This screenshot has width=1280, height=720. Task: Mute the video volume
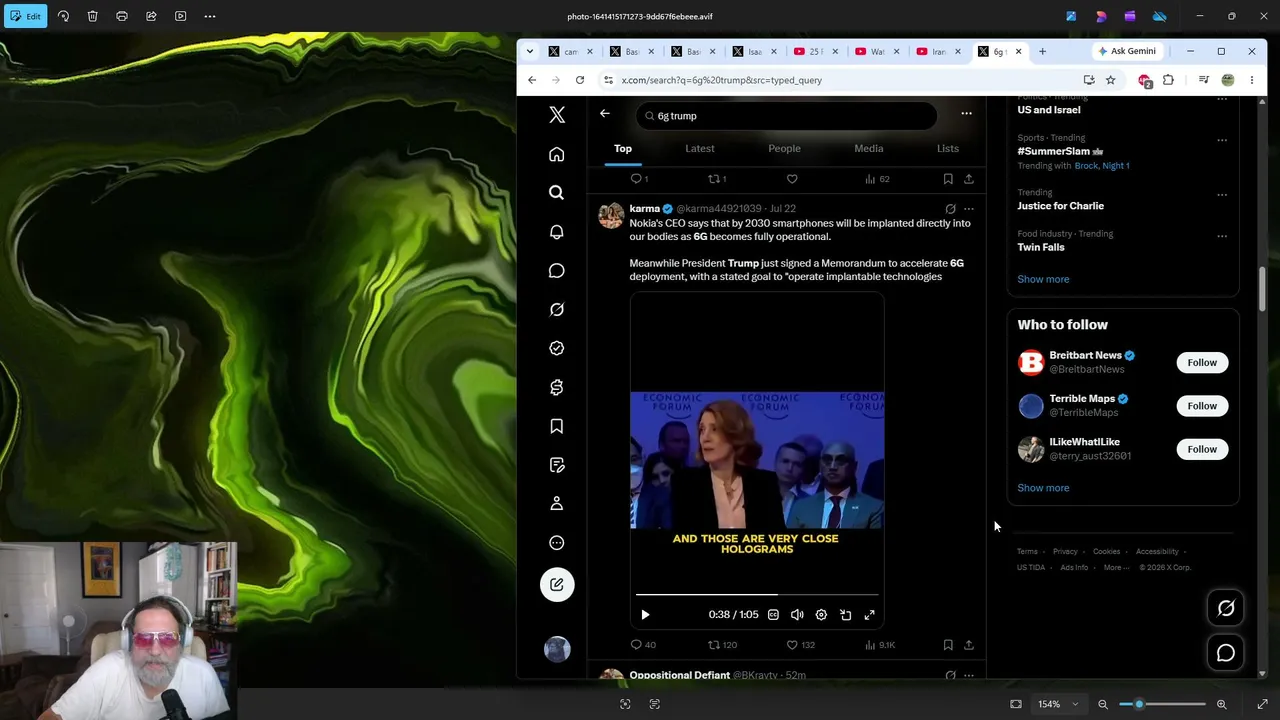tap(797, 615)
